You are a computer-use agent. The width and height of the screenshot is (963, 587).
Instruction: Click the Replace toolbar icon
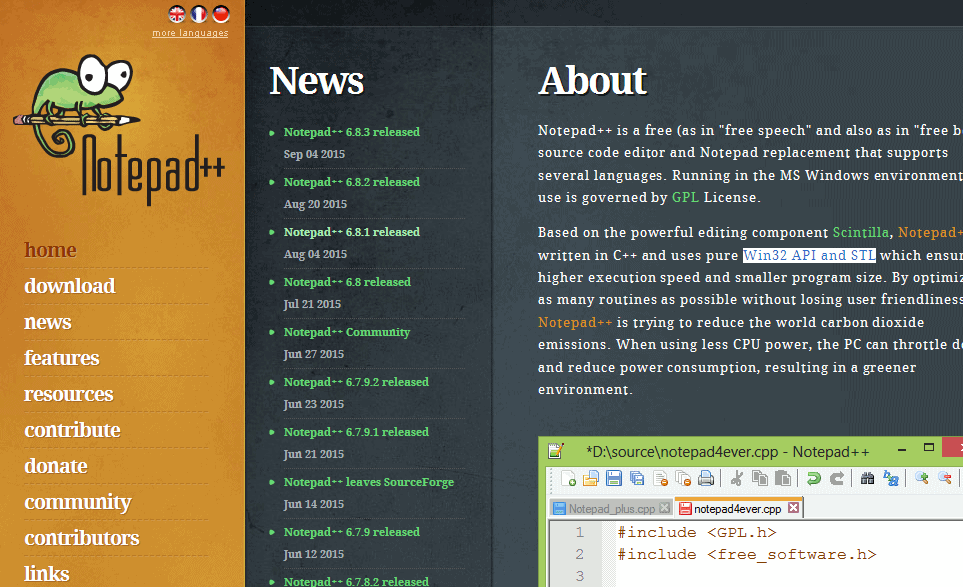coord(891,478)
